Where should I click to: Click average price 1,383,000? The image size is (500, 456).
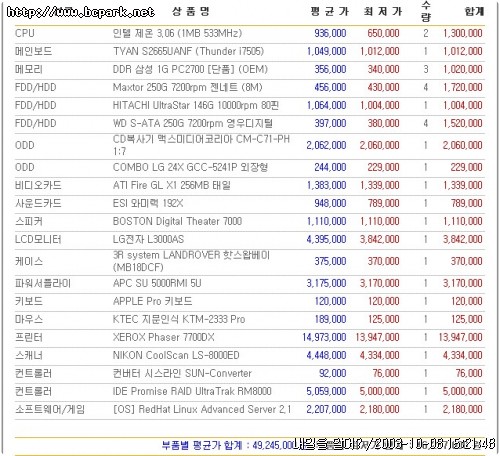(x=326, y=185)
